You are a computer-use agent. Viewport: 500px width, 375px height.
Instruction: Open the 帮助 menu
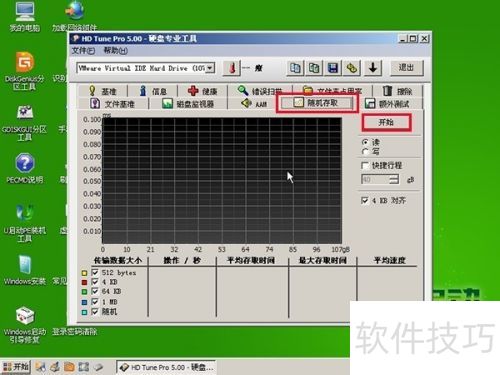[x=115, y=51]
